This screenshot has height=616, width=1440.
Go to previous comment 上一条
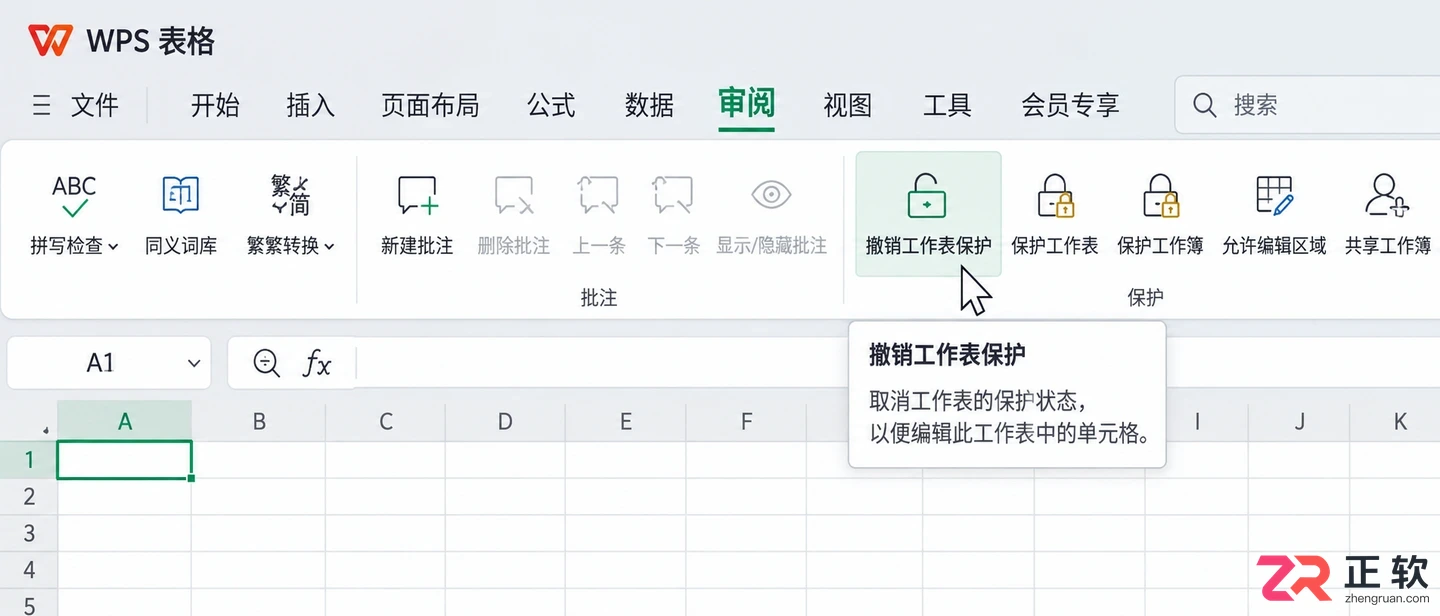click(598, 214)
